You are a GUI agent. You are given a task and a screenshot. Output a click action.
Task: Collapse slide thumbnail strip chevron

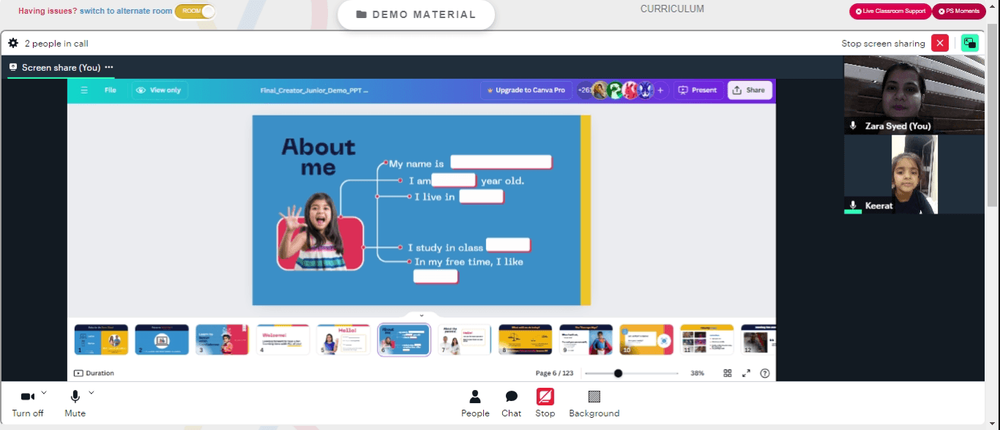point(422,316)
